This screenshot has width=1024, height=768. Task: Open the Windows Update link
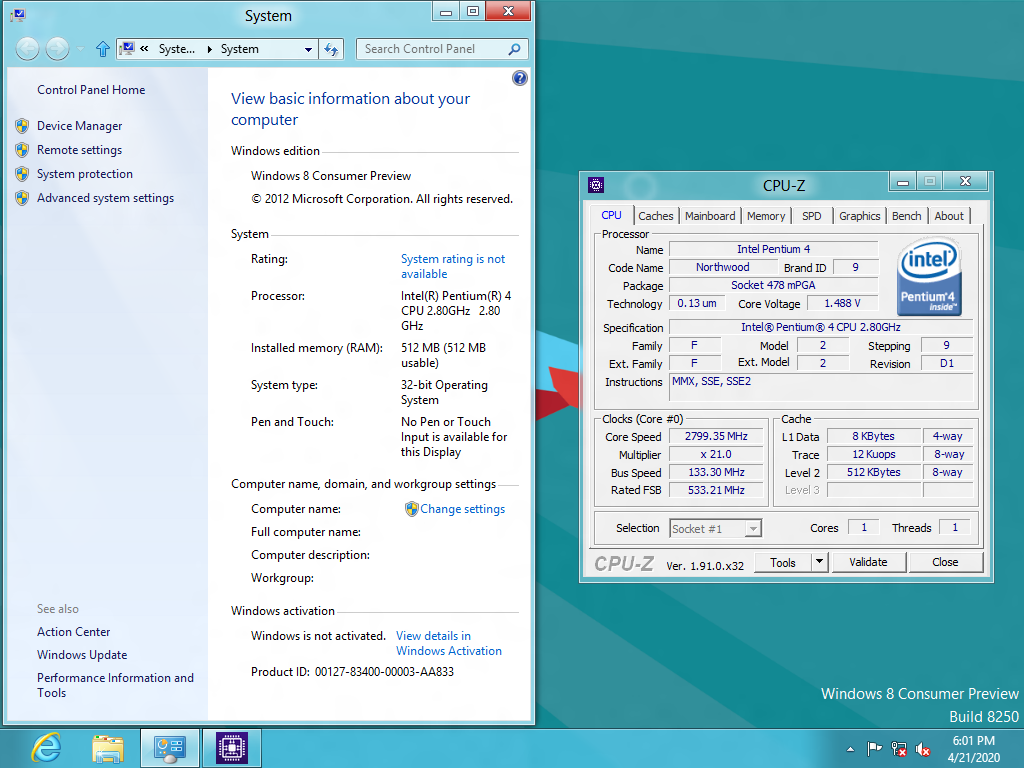click(82, 655)
